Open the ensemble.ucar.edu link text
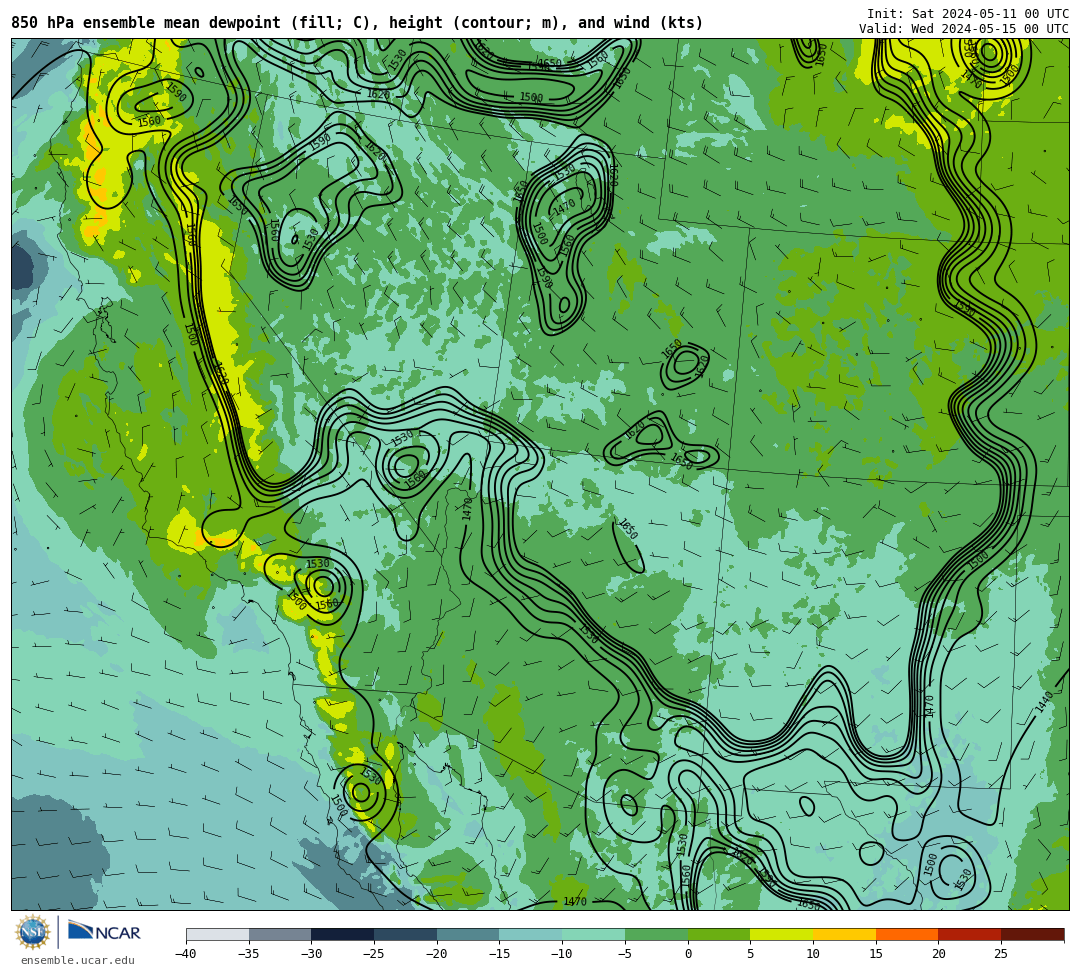1080x973 pixels. tap(78, 961)
